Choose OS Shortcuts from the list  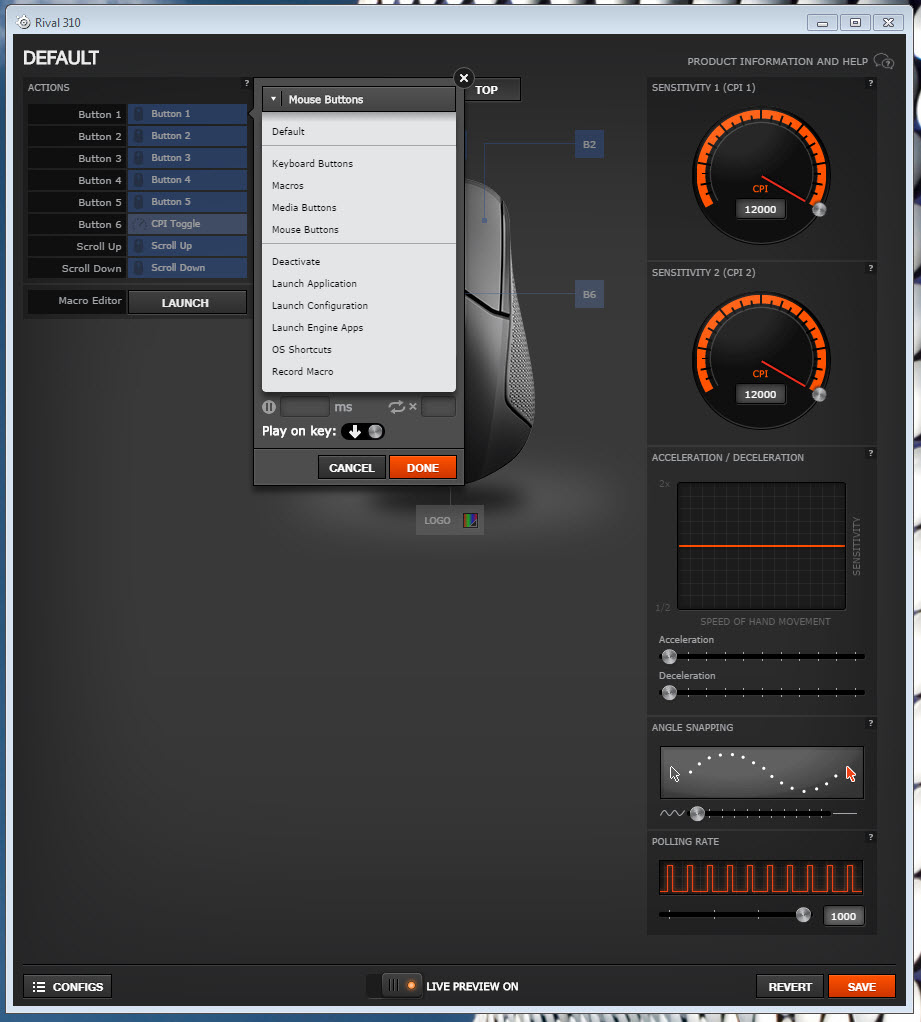tap(358, 350)
